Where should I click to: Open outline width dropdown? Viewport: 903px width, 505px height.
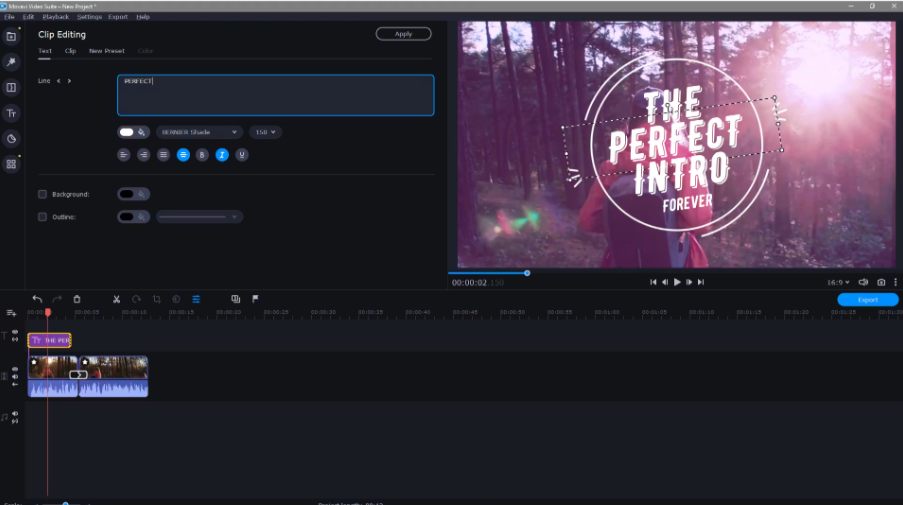[199, 217]
